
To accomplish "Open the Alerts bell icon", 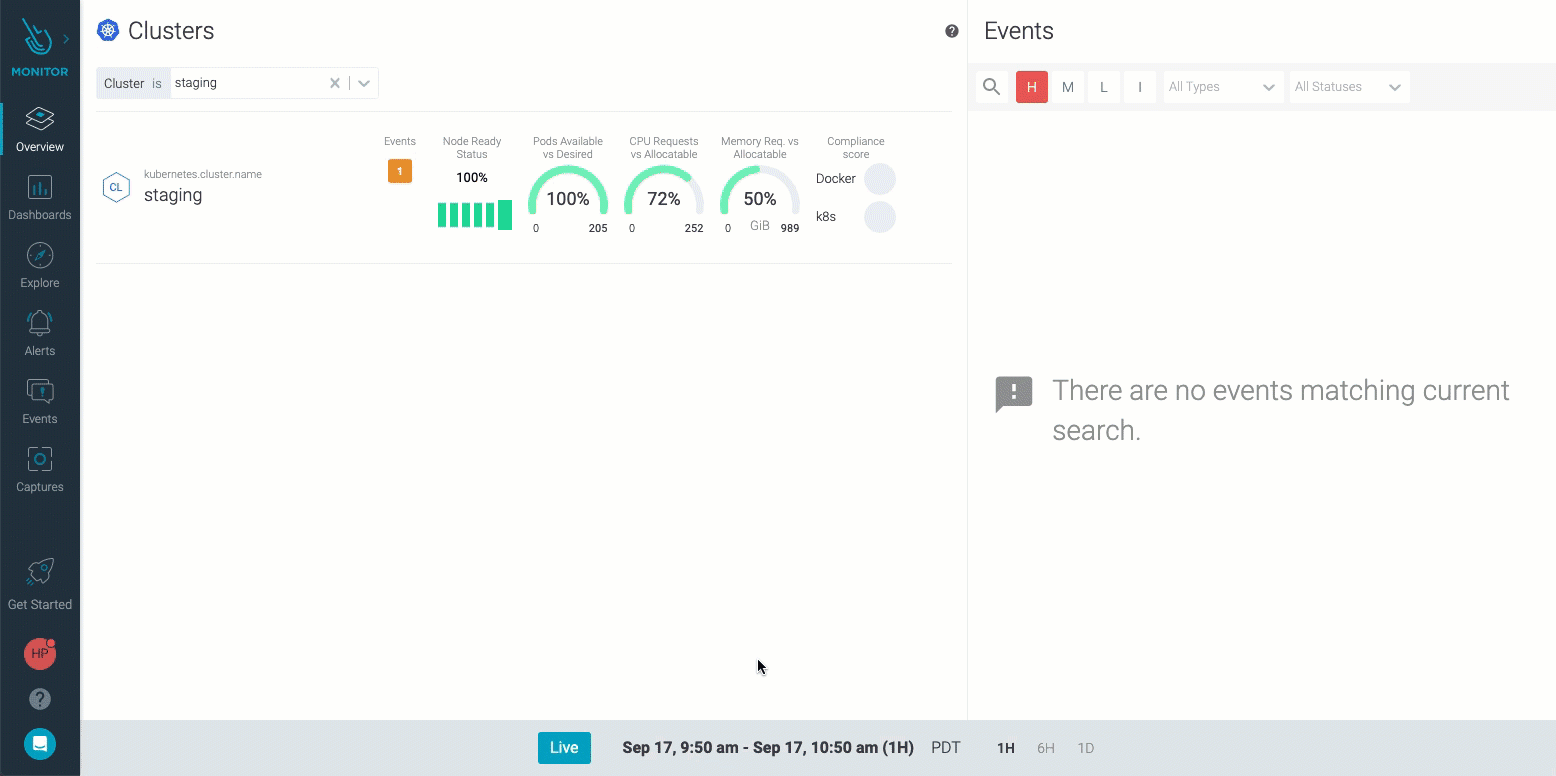I will click(40, 323).
